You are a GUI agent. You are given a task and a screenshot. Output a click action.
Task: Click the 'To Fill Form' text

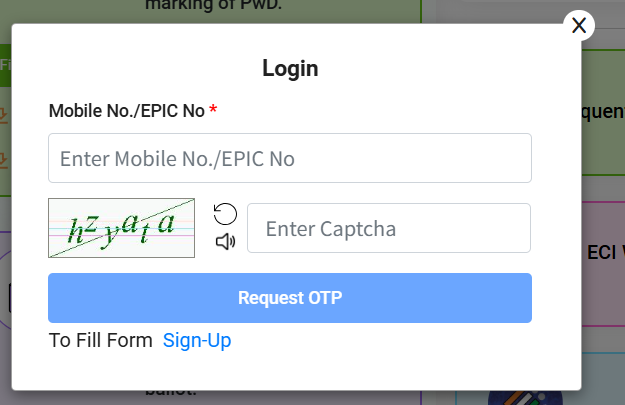pyautogui.click(x=100, y=341)
